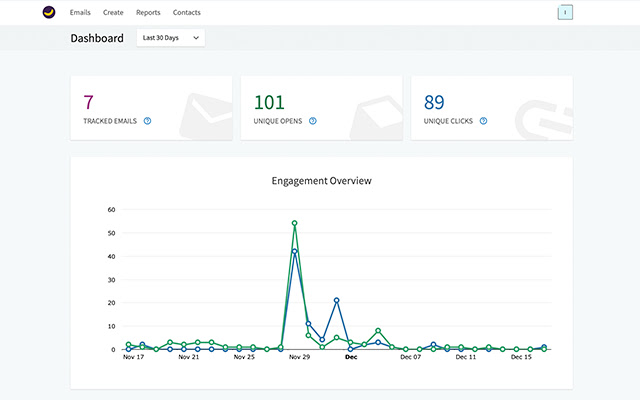Screen dimensions: 640x400
Task: Select the 101 unique opens figure
Action: 269,101
